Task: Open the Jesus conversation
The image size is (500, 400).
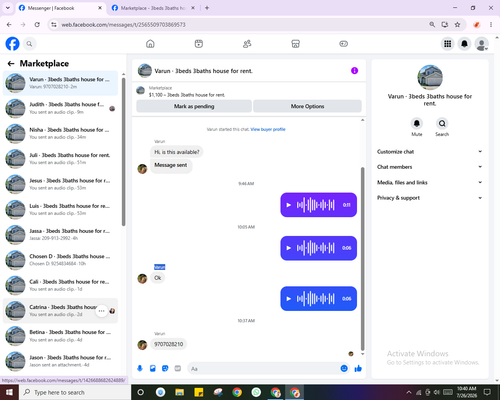Action: coord(60,184)
